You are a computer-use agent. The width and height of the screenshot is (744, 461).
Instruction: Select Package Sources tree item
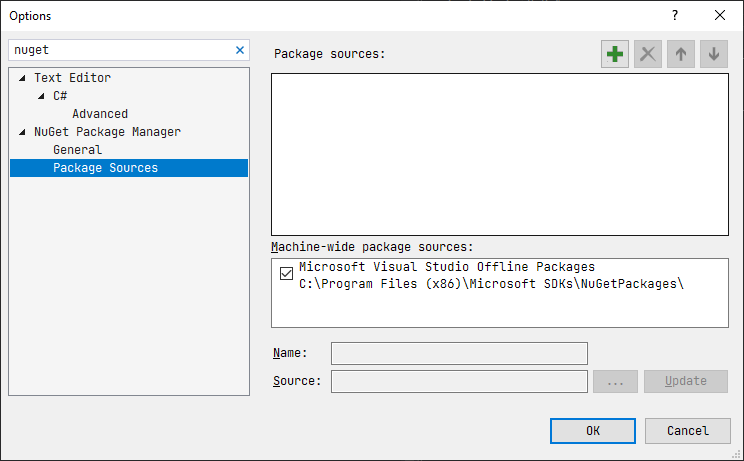click(129, 168)
